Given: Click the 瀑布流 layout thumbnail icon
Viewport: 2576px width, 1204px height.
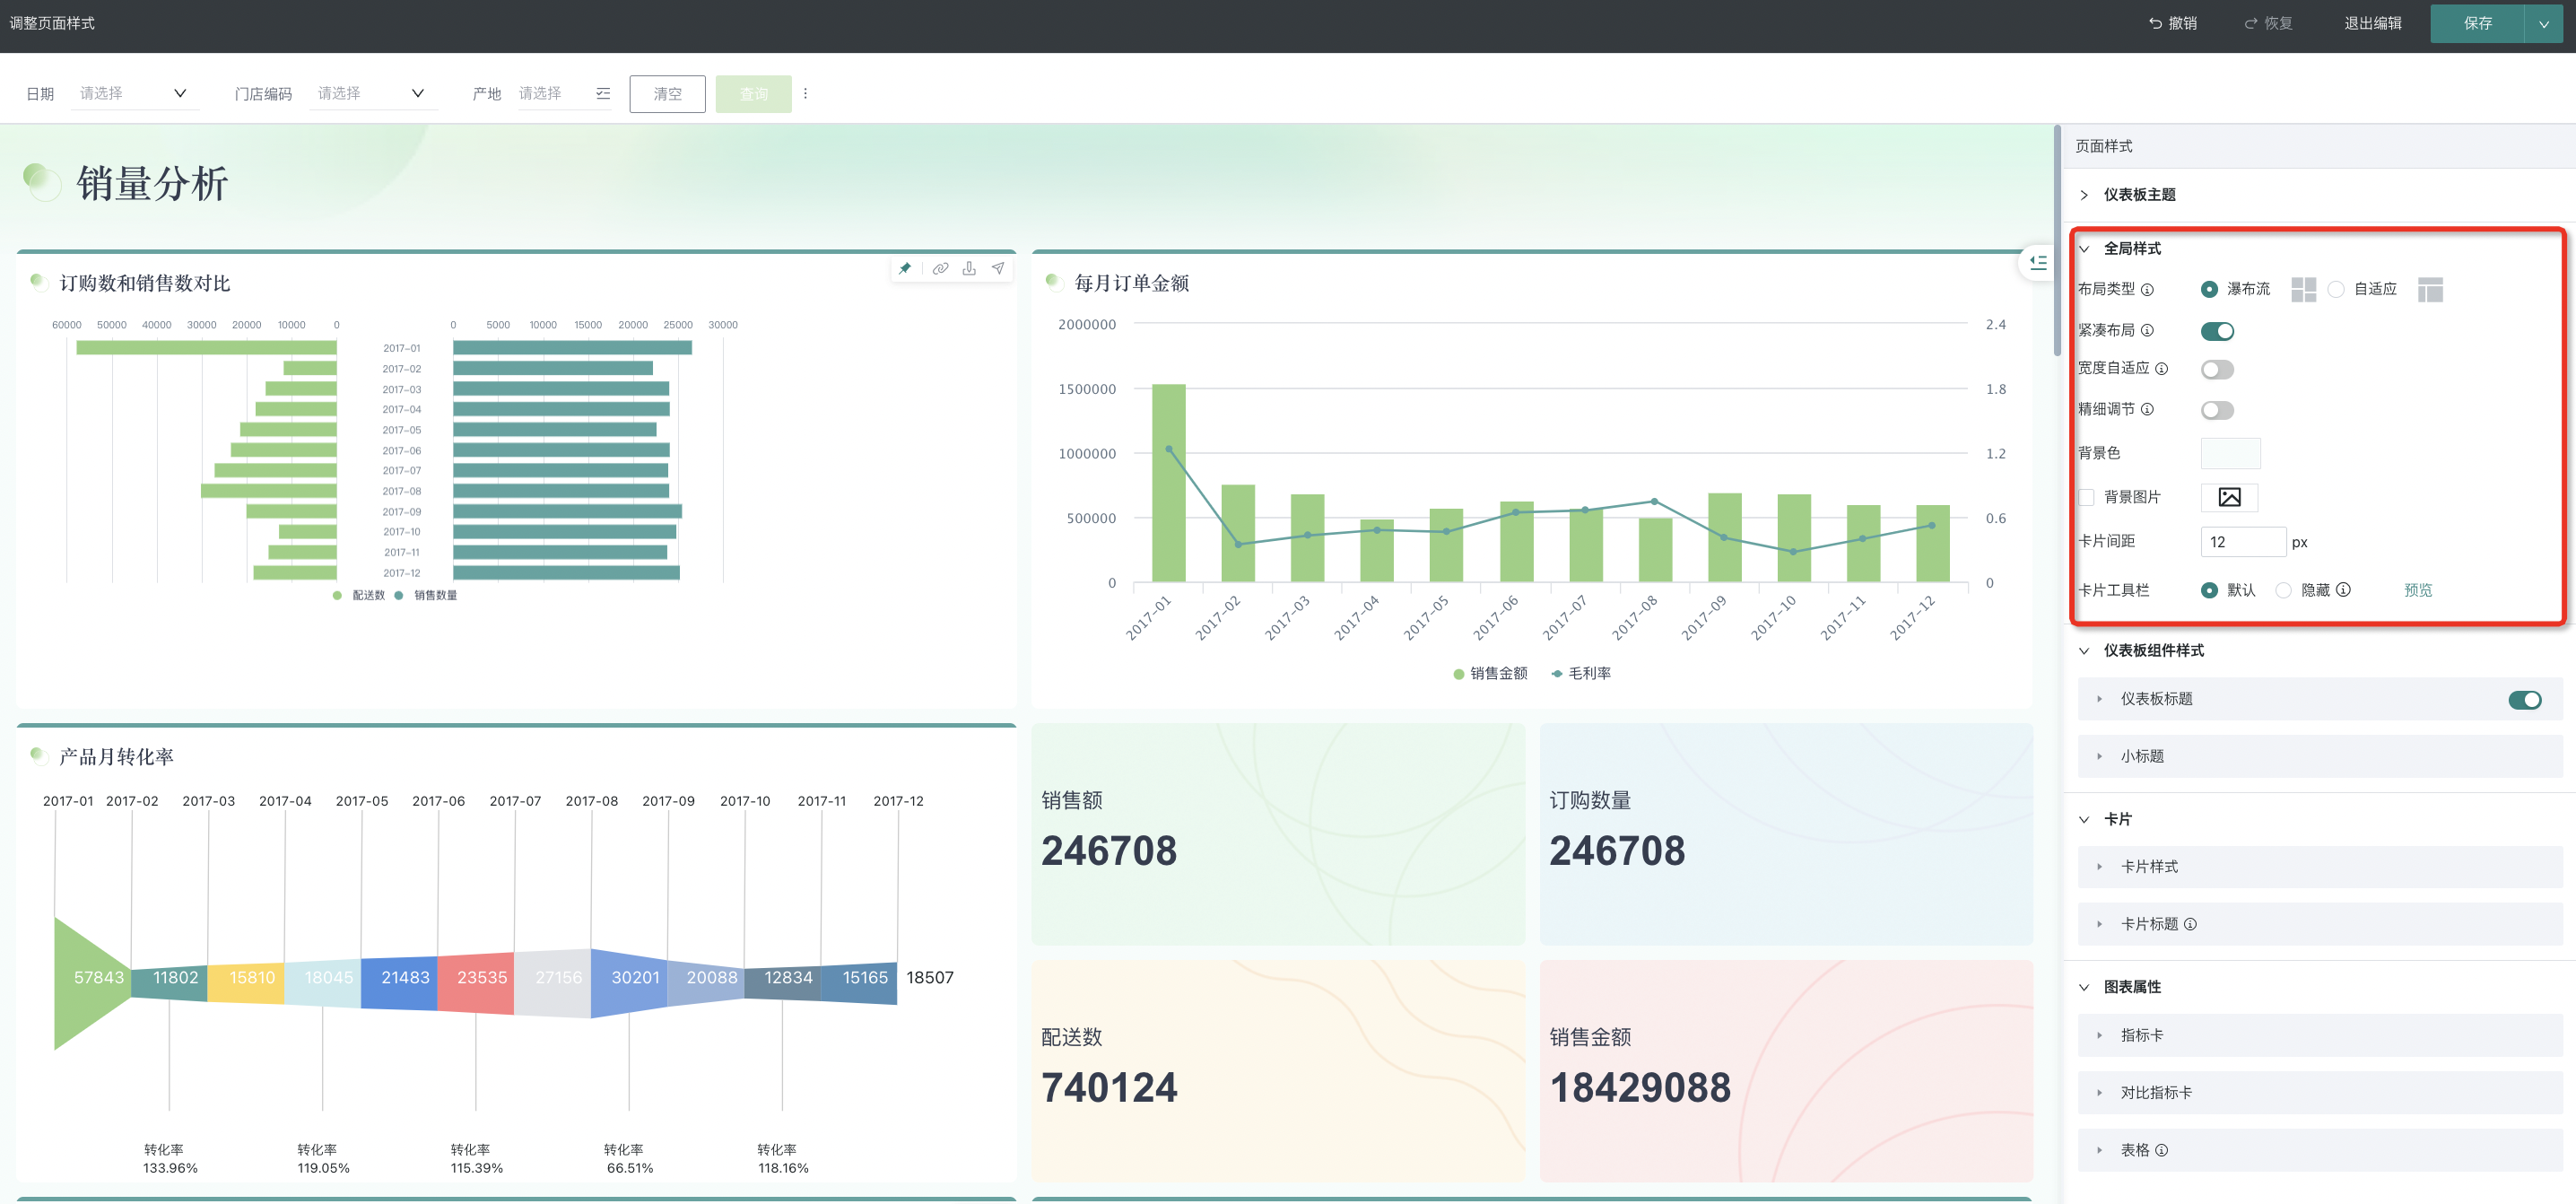Looking at the screenshot, I should pyautogui.click(x=2303, y=290).
